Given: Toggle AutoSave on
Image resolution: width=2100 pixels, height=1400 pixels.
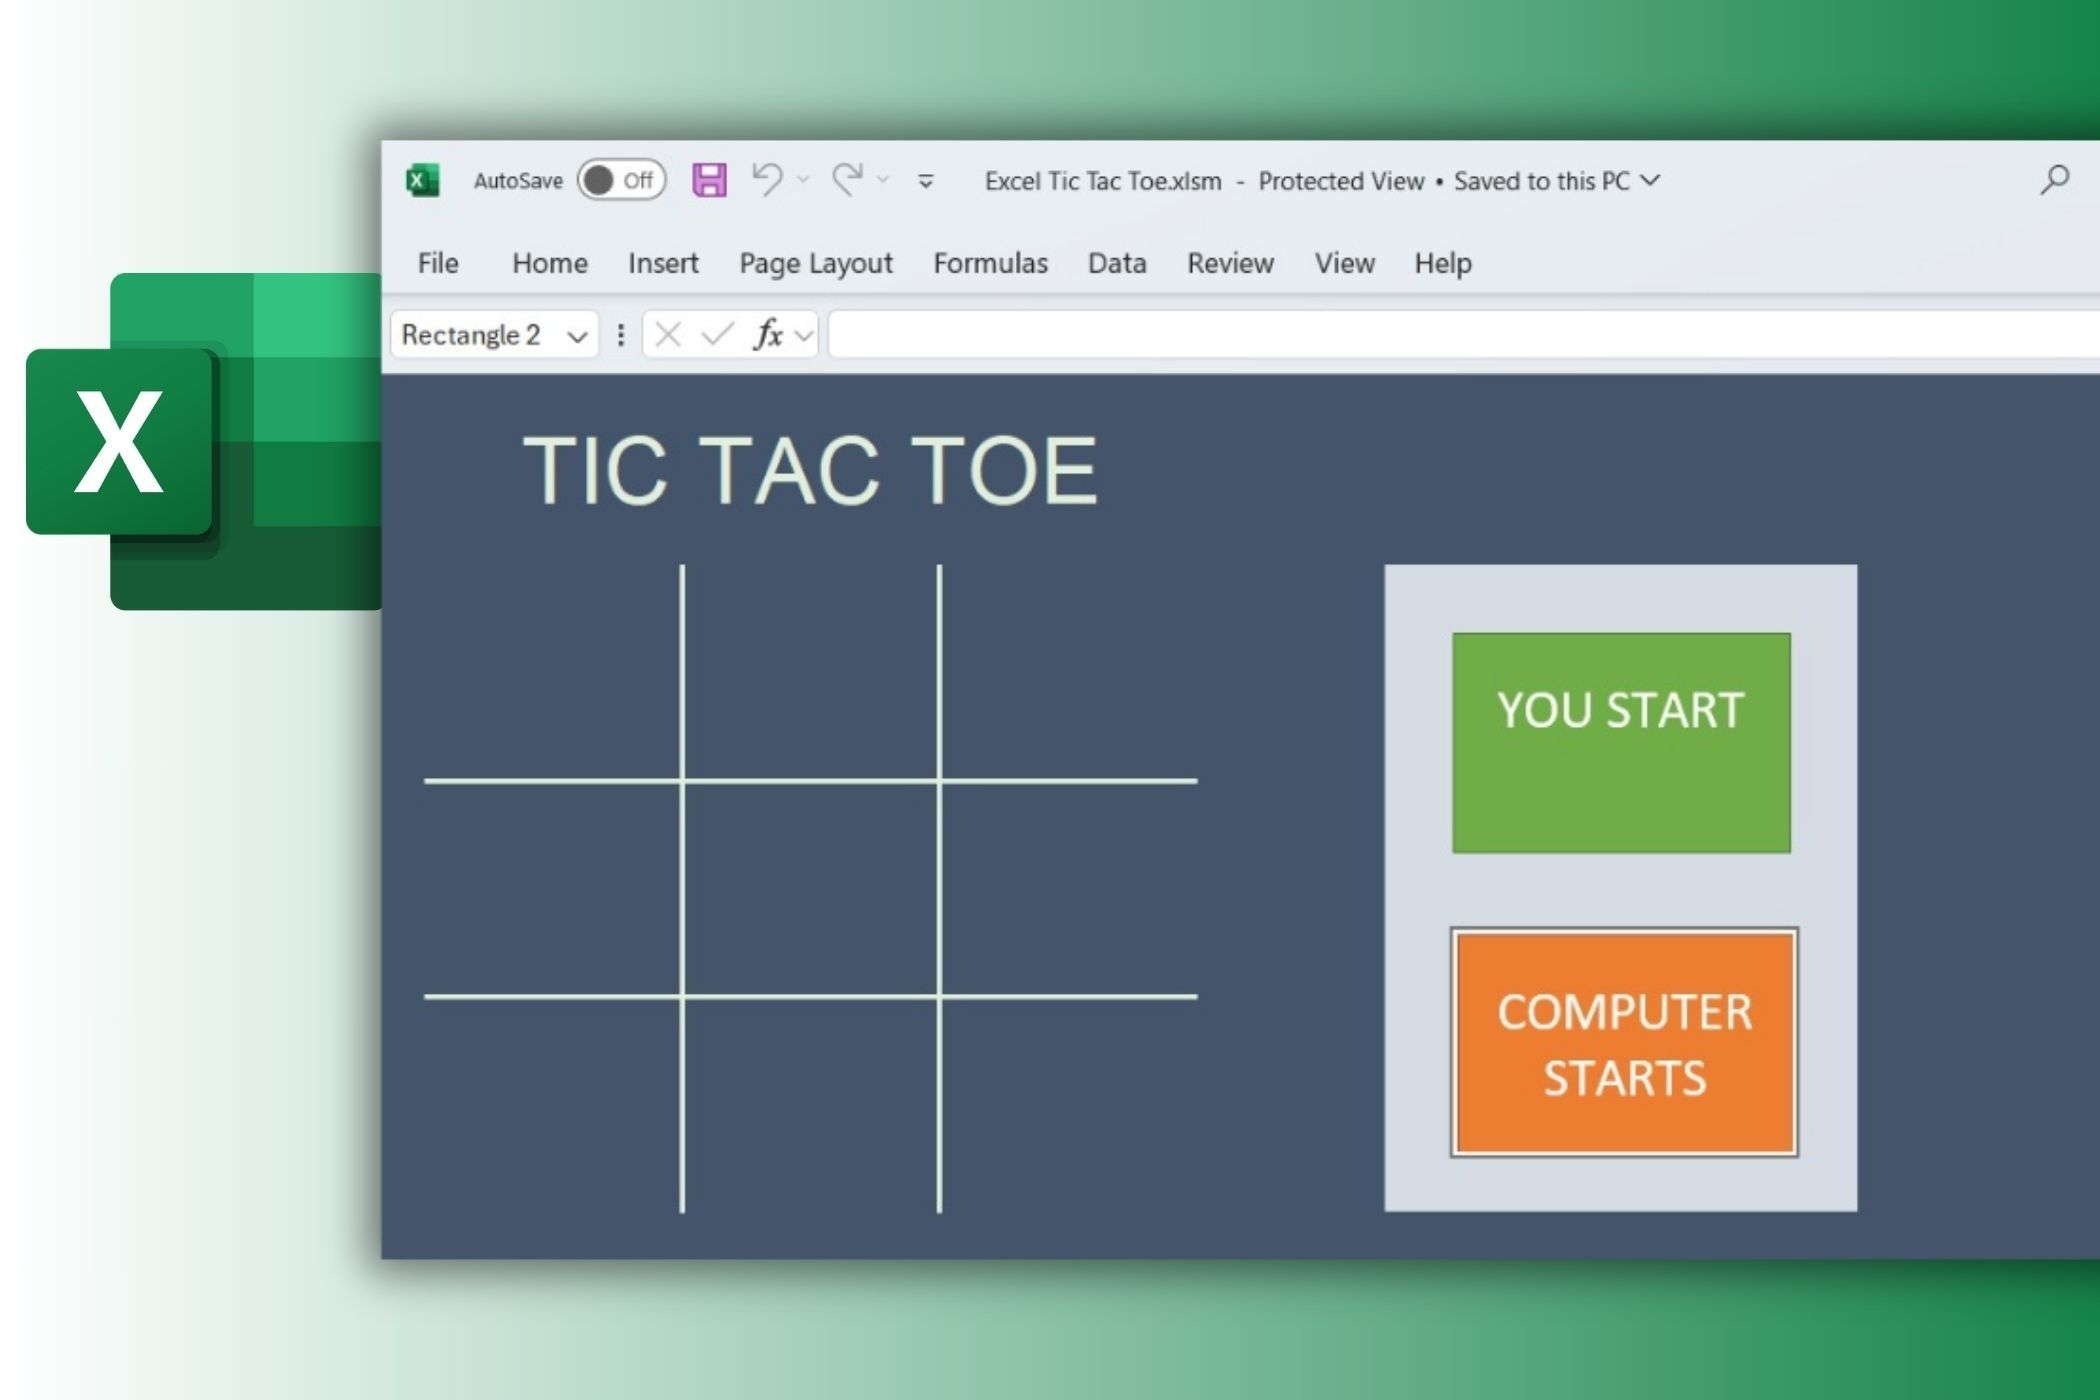Looking at the screenshot, I should 620,180.
